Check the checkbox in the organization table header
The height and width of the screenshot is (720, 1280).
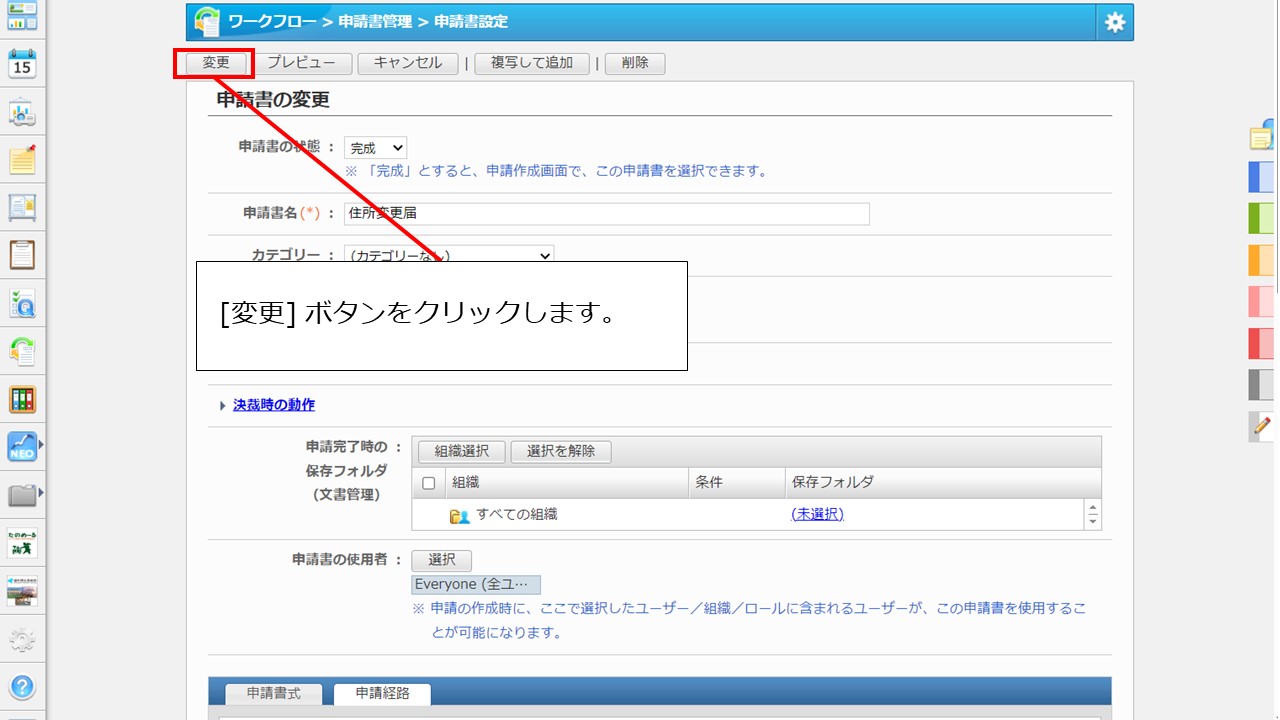[x=427, y=481]
